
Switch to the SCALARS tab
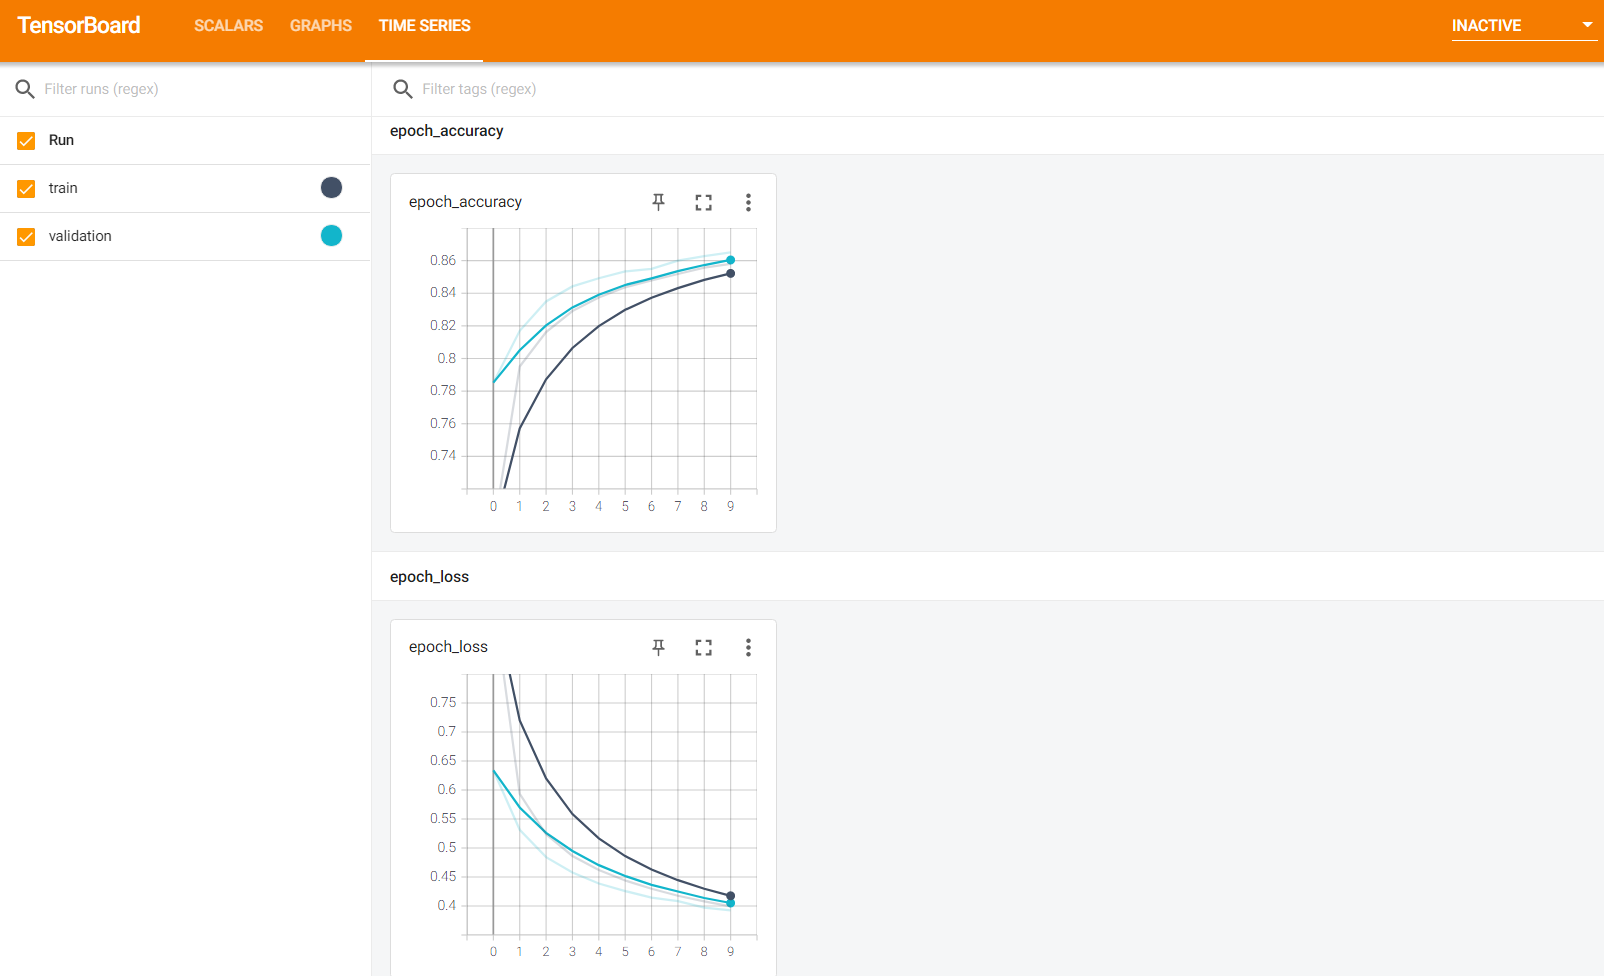click(x=228, y=26)
